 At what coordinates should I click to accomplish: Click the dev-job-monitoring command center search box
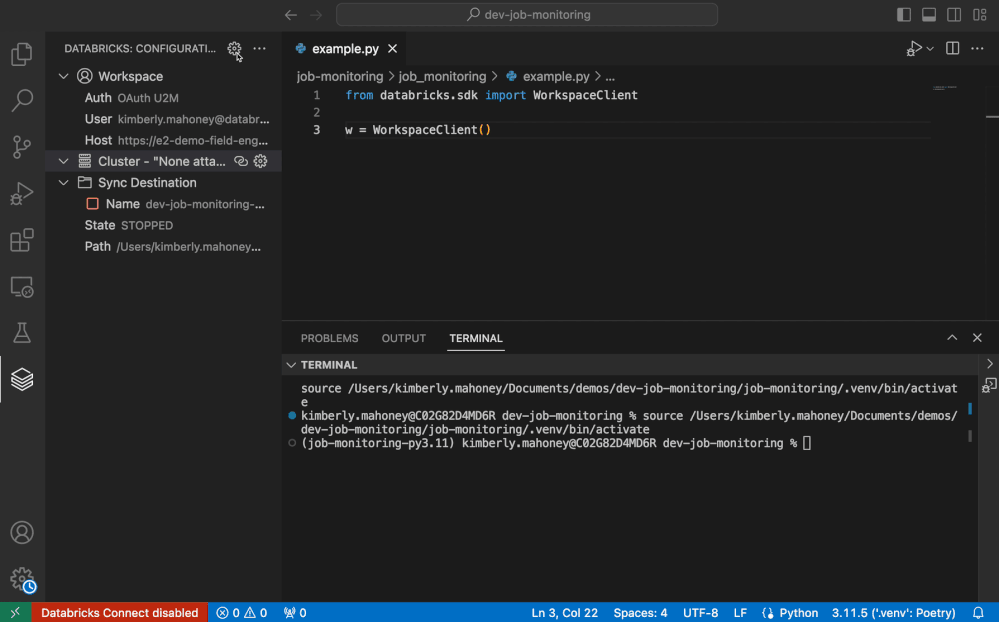pyautogui.click(x=527, y=15)
